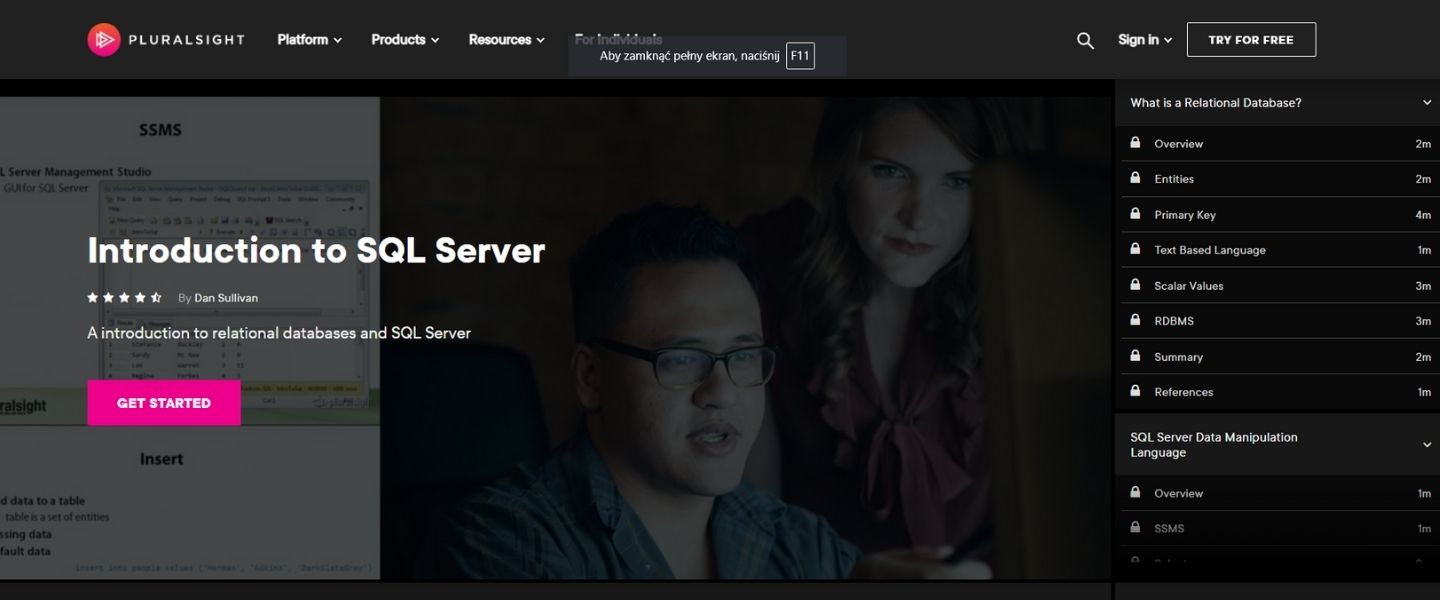Click the PLURALSIGHT wordmark text
1440x600 pixels.
coord(186,40)
